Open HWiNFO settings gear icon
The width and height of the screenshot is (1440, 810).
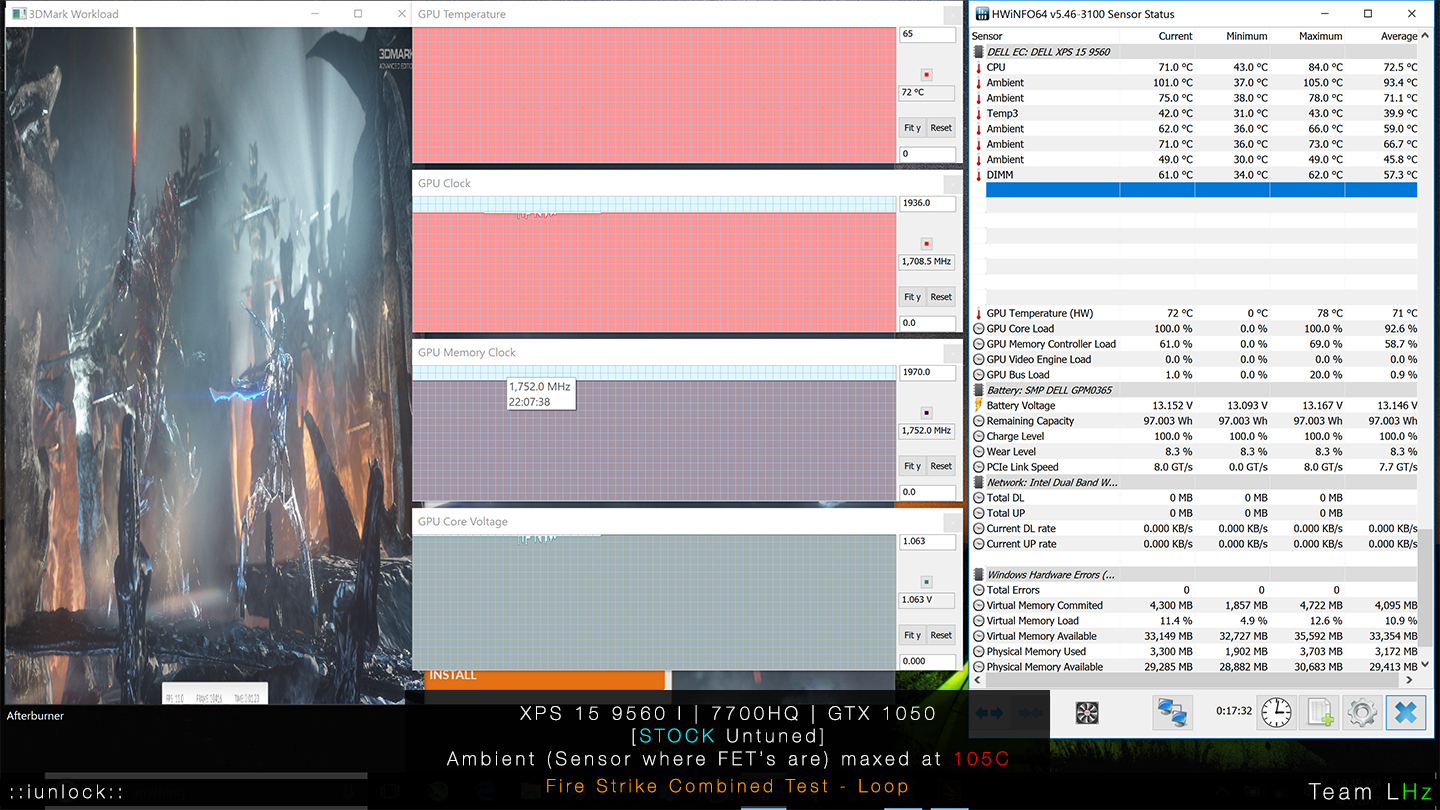coord(1361,713)
